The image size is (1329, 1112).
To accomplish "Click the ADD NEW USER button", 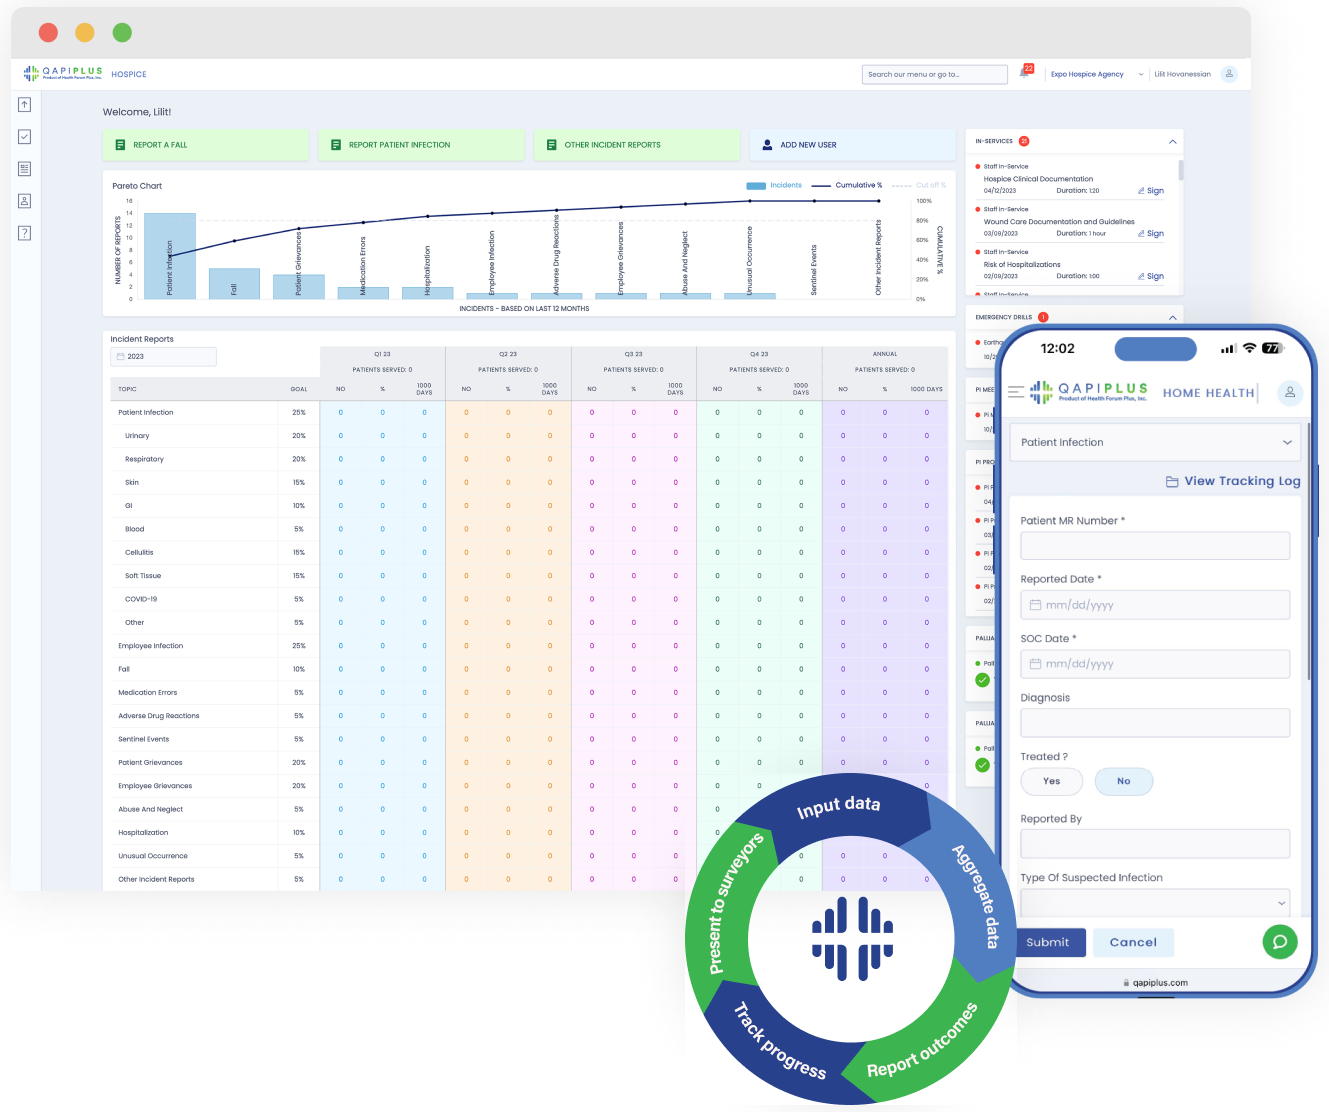I will click(853, 145).
